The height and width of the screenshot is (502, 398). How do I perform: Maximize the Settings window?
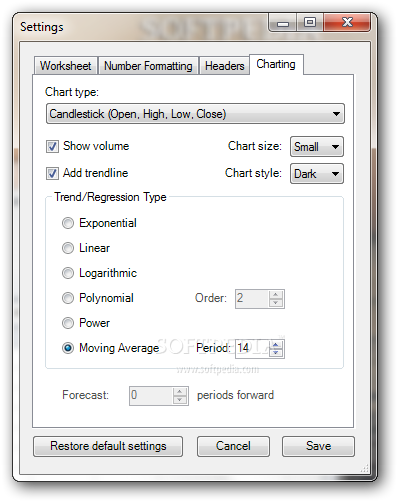tap(310, 23)
